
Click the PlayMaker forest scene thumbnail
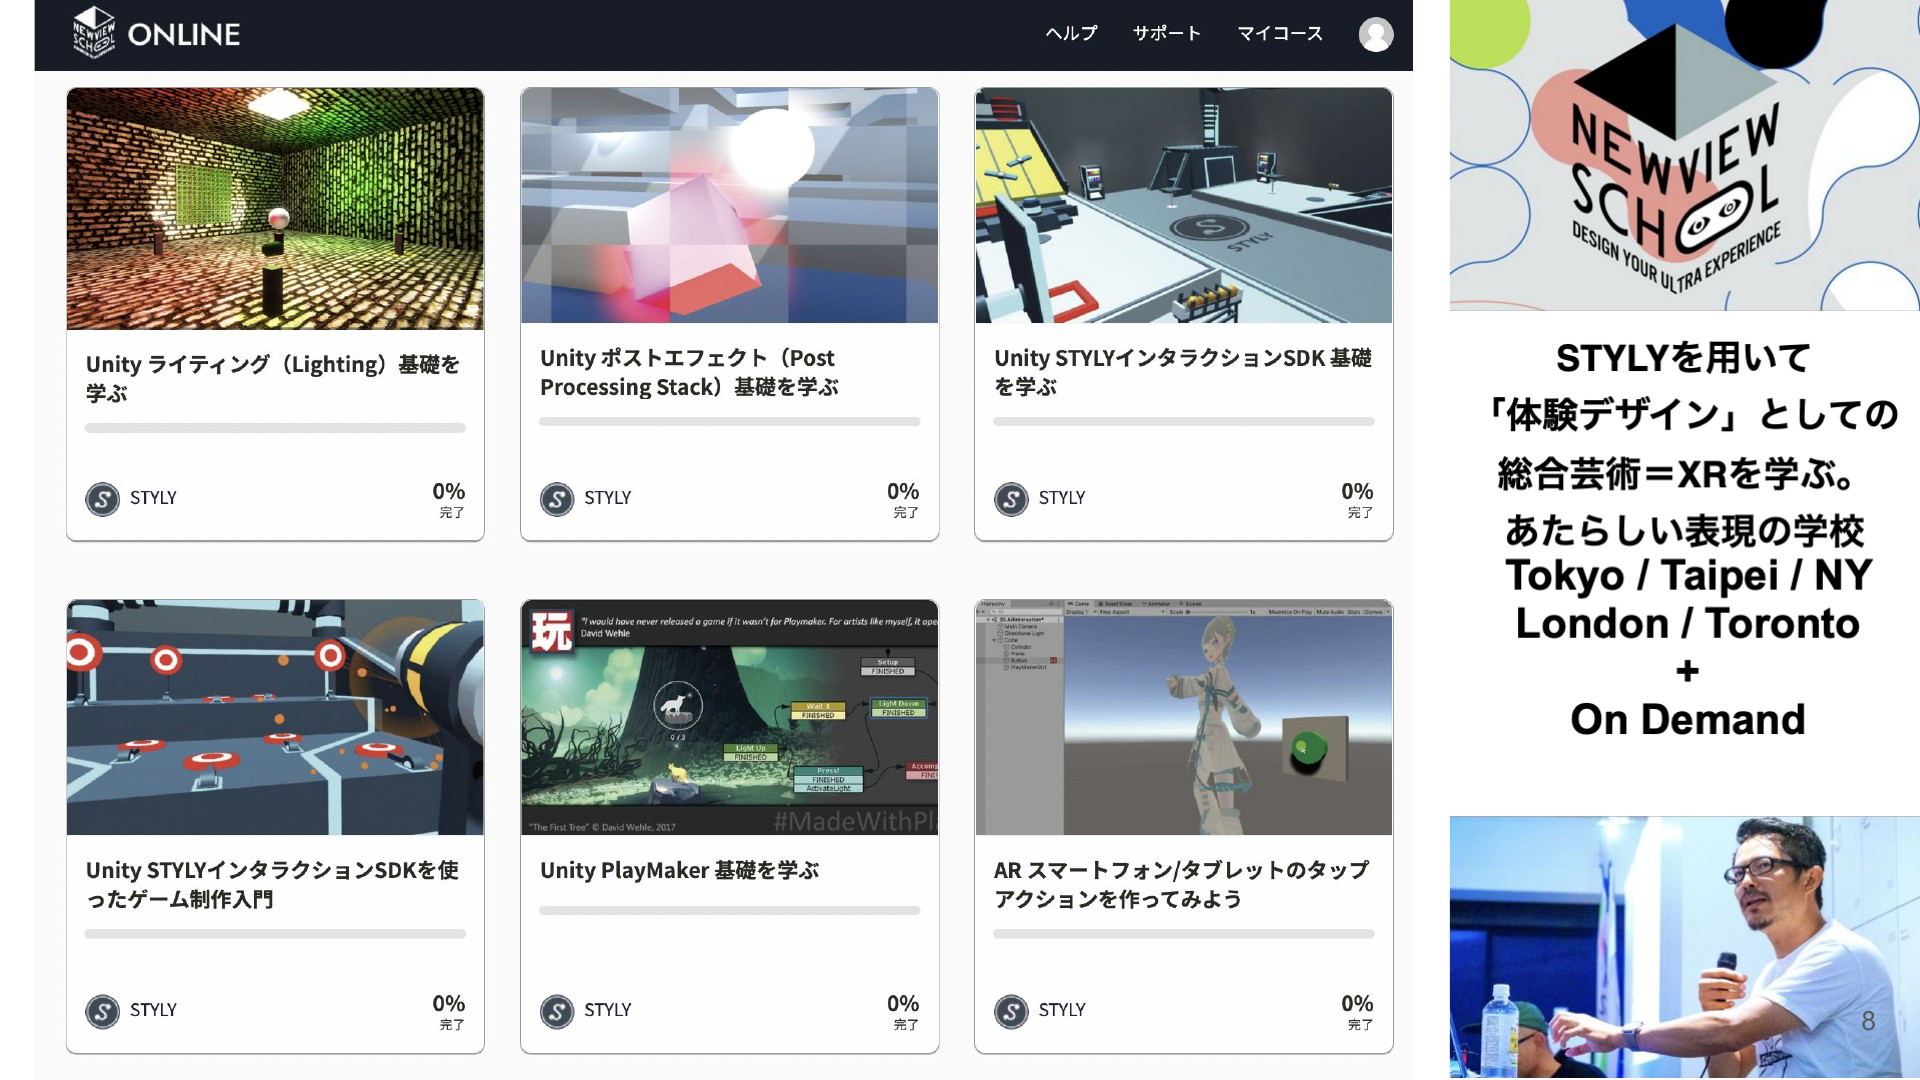[x=729, y=717]
